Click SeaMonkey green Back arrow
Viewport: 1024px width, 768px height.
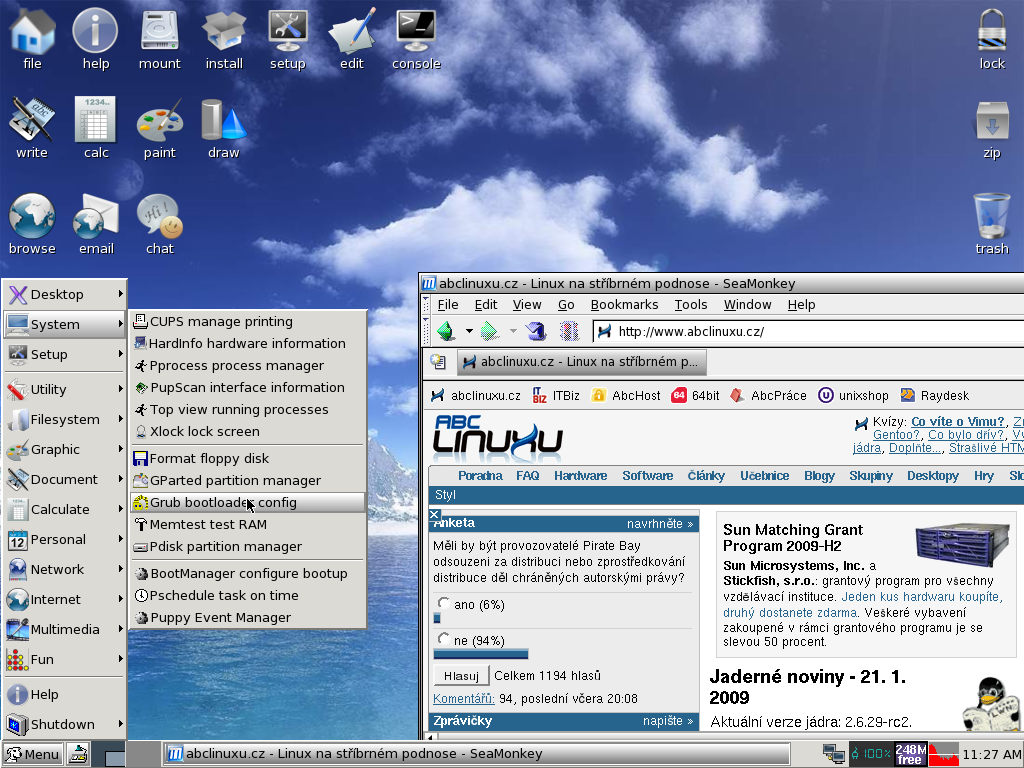446,331
